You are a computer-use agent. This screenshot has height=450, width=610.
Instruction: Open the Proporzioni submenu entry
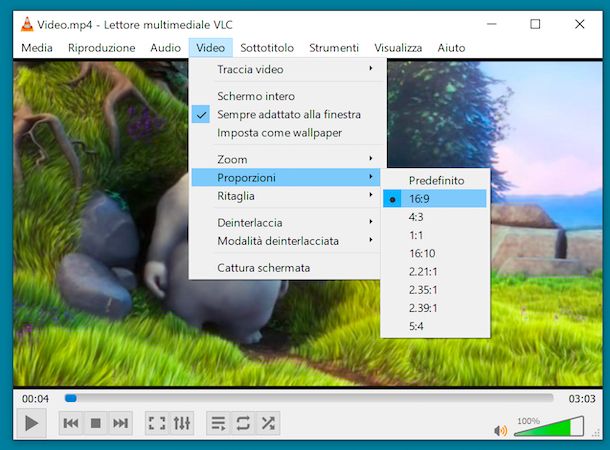pyautogui.click(x=285, y=178)
